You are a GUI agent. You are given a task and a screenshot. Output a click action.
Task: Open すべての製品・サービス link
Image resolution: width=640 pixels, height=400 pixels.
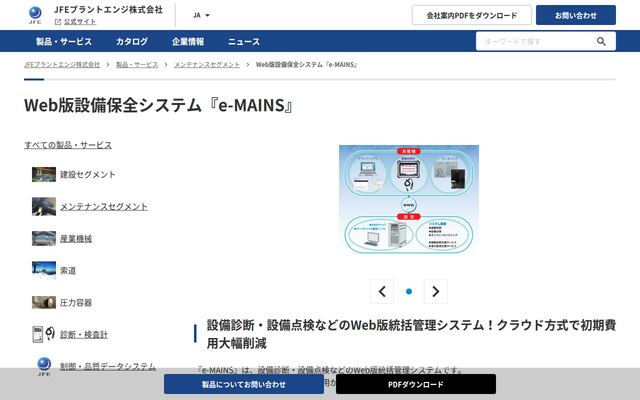tap(68, 145)
